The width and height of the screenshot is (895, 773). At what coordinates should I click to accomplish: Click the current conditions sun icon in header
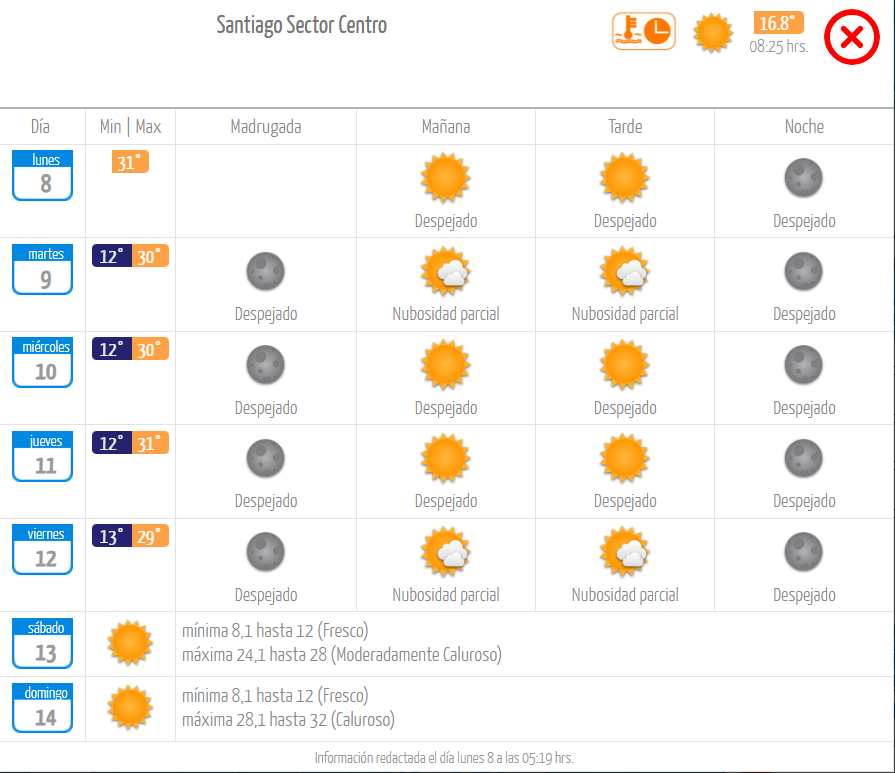[713, 33]
